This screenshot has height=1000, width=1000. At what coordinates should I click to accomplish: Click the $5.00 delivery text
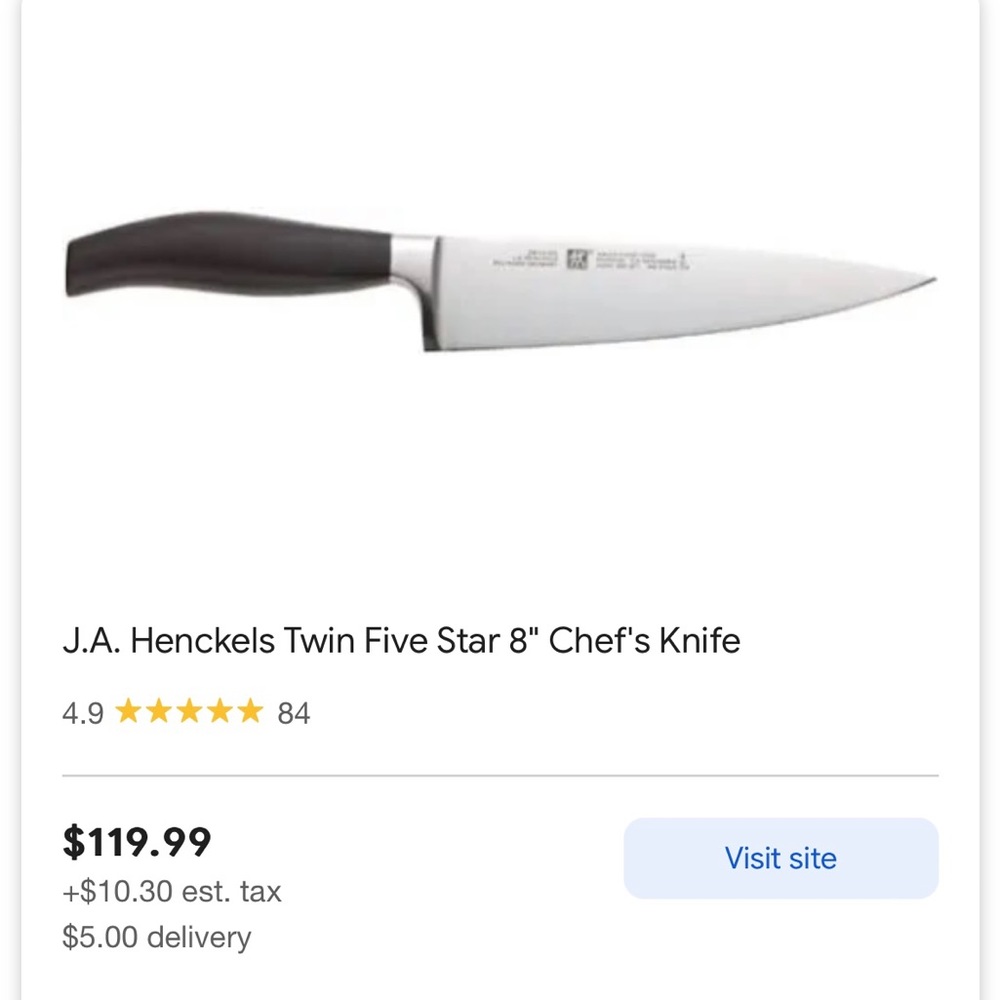(157, 938)
